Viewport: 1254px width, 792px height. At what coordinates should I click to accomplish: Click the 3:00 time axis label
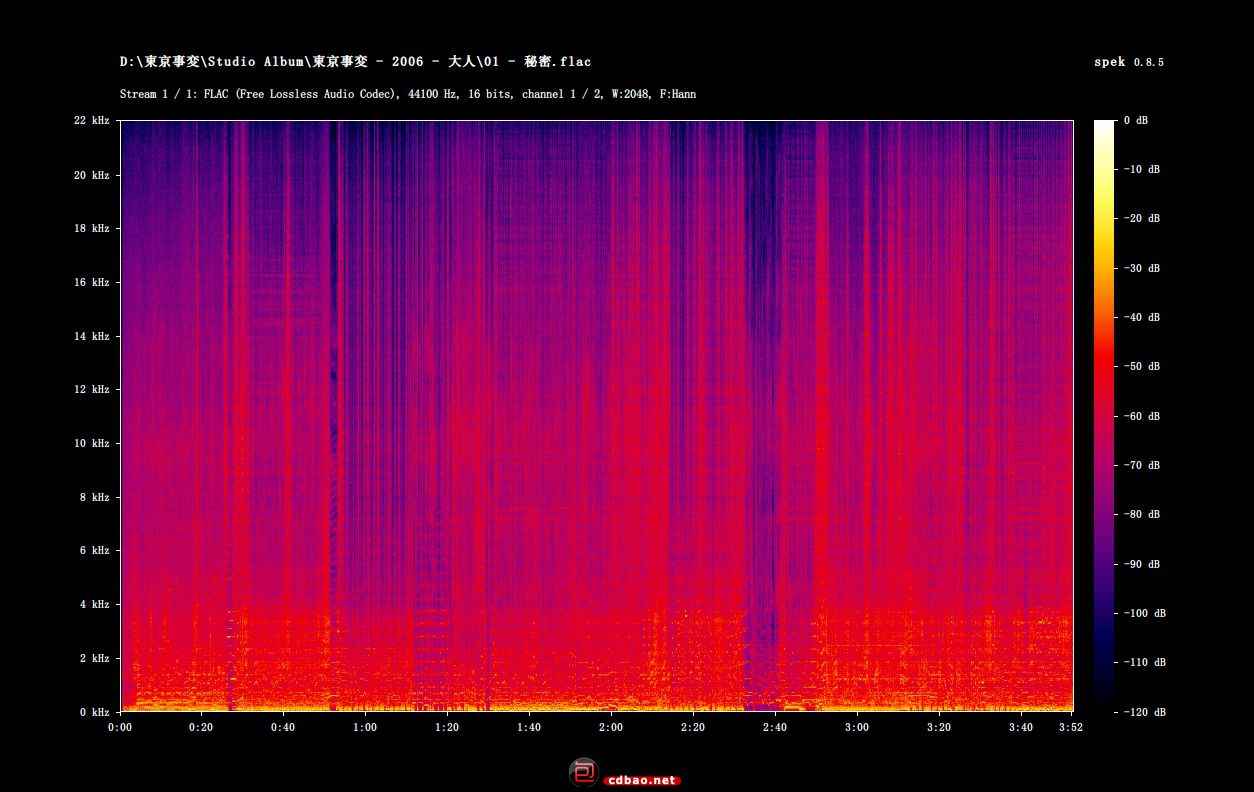click(857, 728)
